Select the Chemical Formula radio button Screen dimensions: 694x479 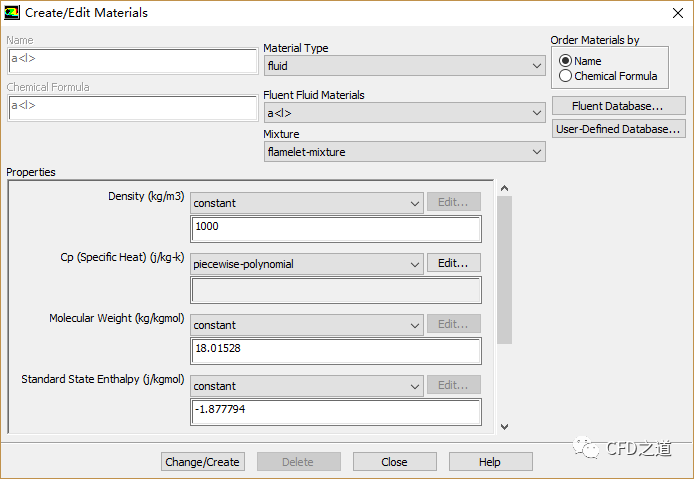click(566, 76)
